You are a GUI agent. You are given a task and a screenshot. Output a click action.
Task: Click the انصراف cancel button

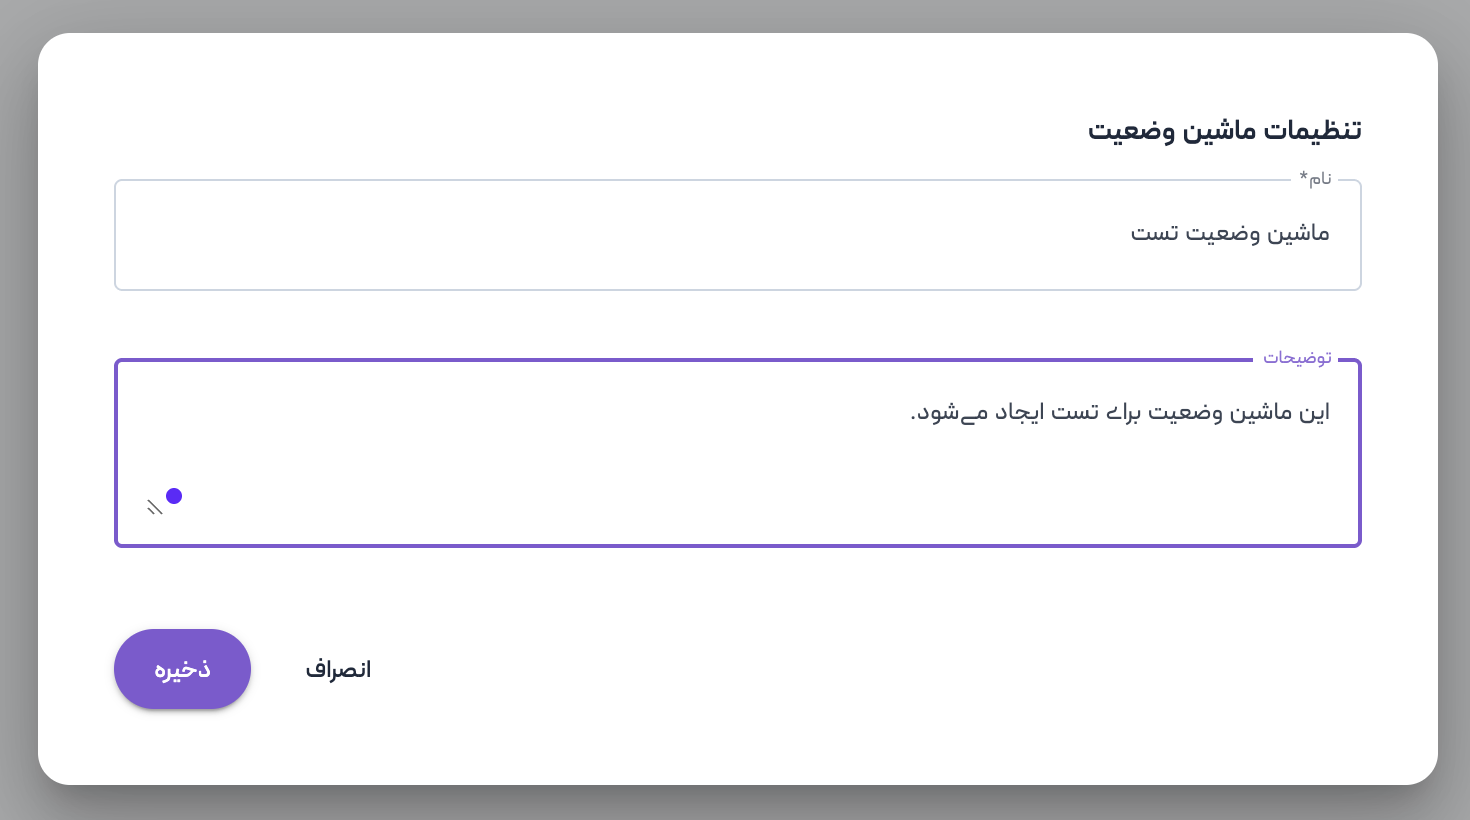[x=338, y=669]
